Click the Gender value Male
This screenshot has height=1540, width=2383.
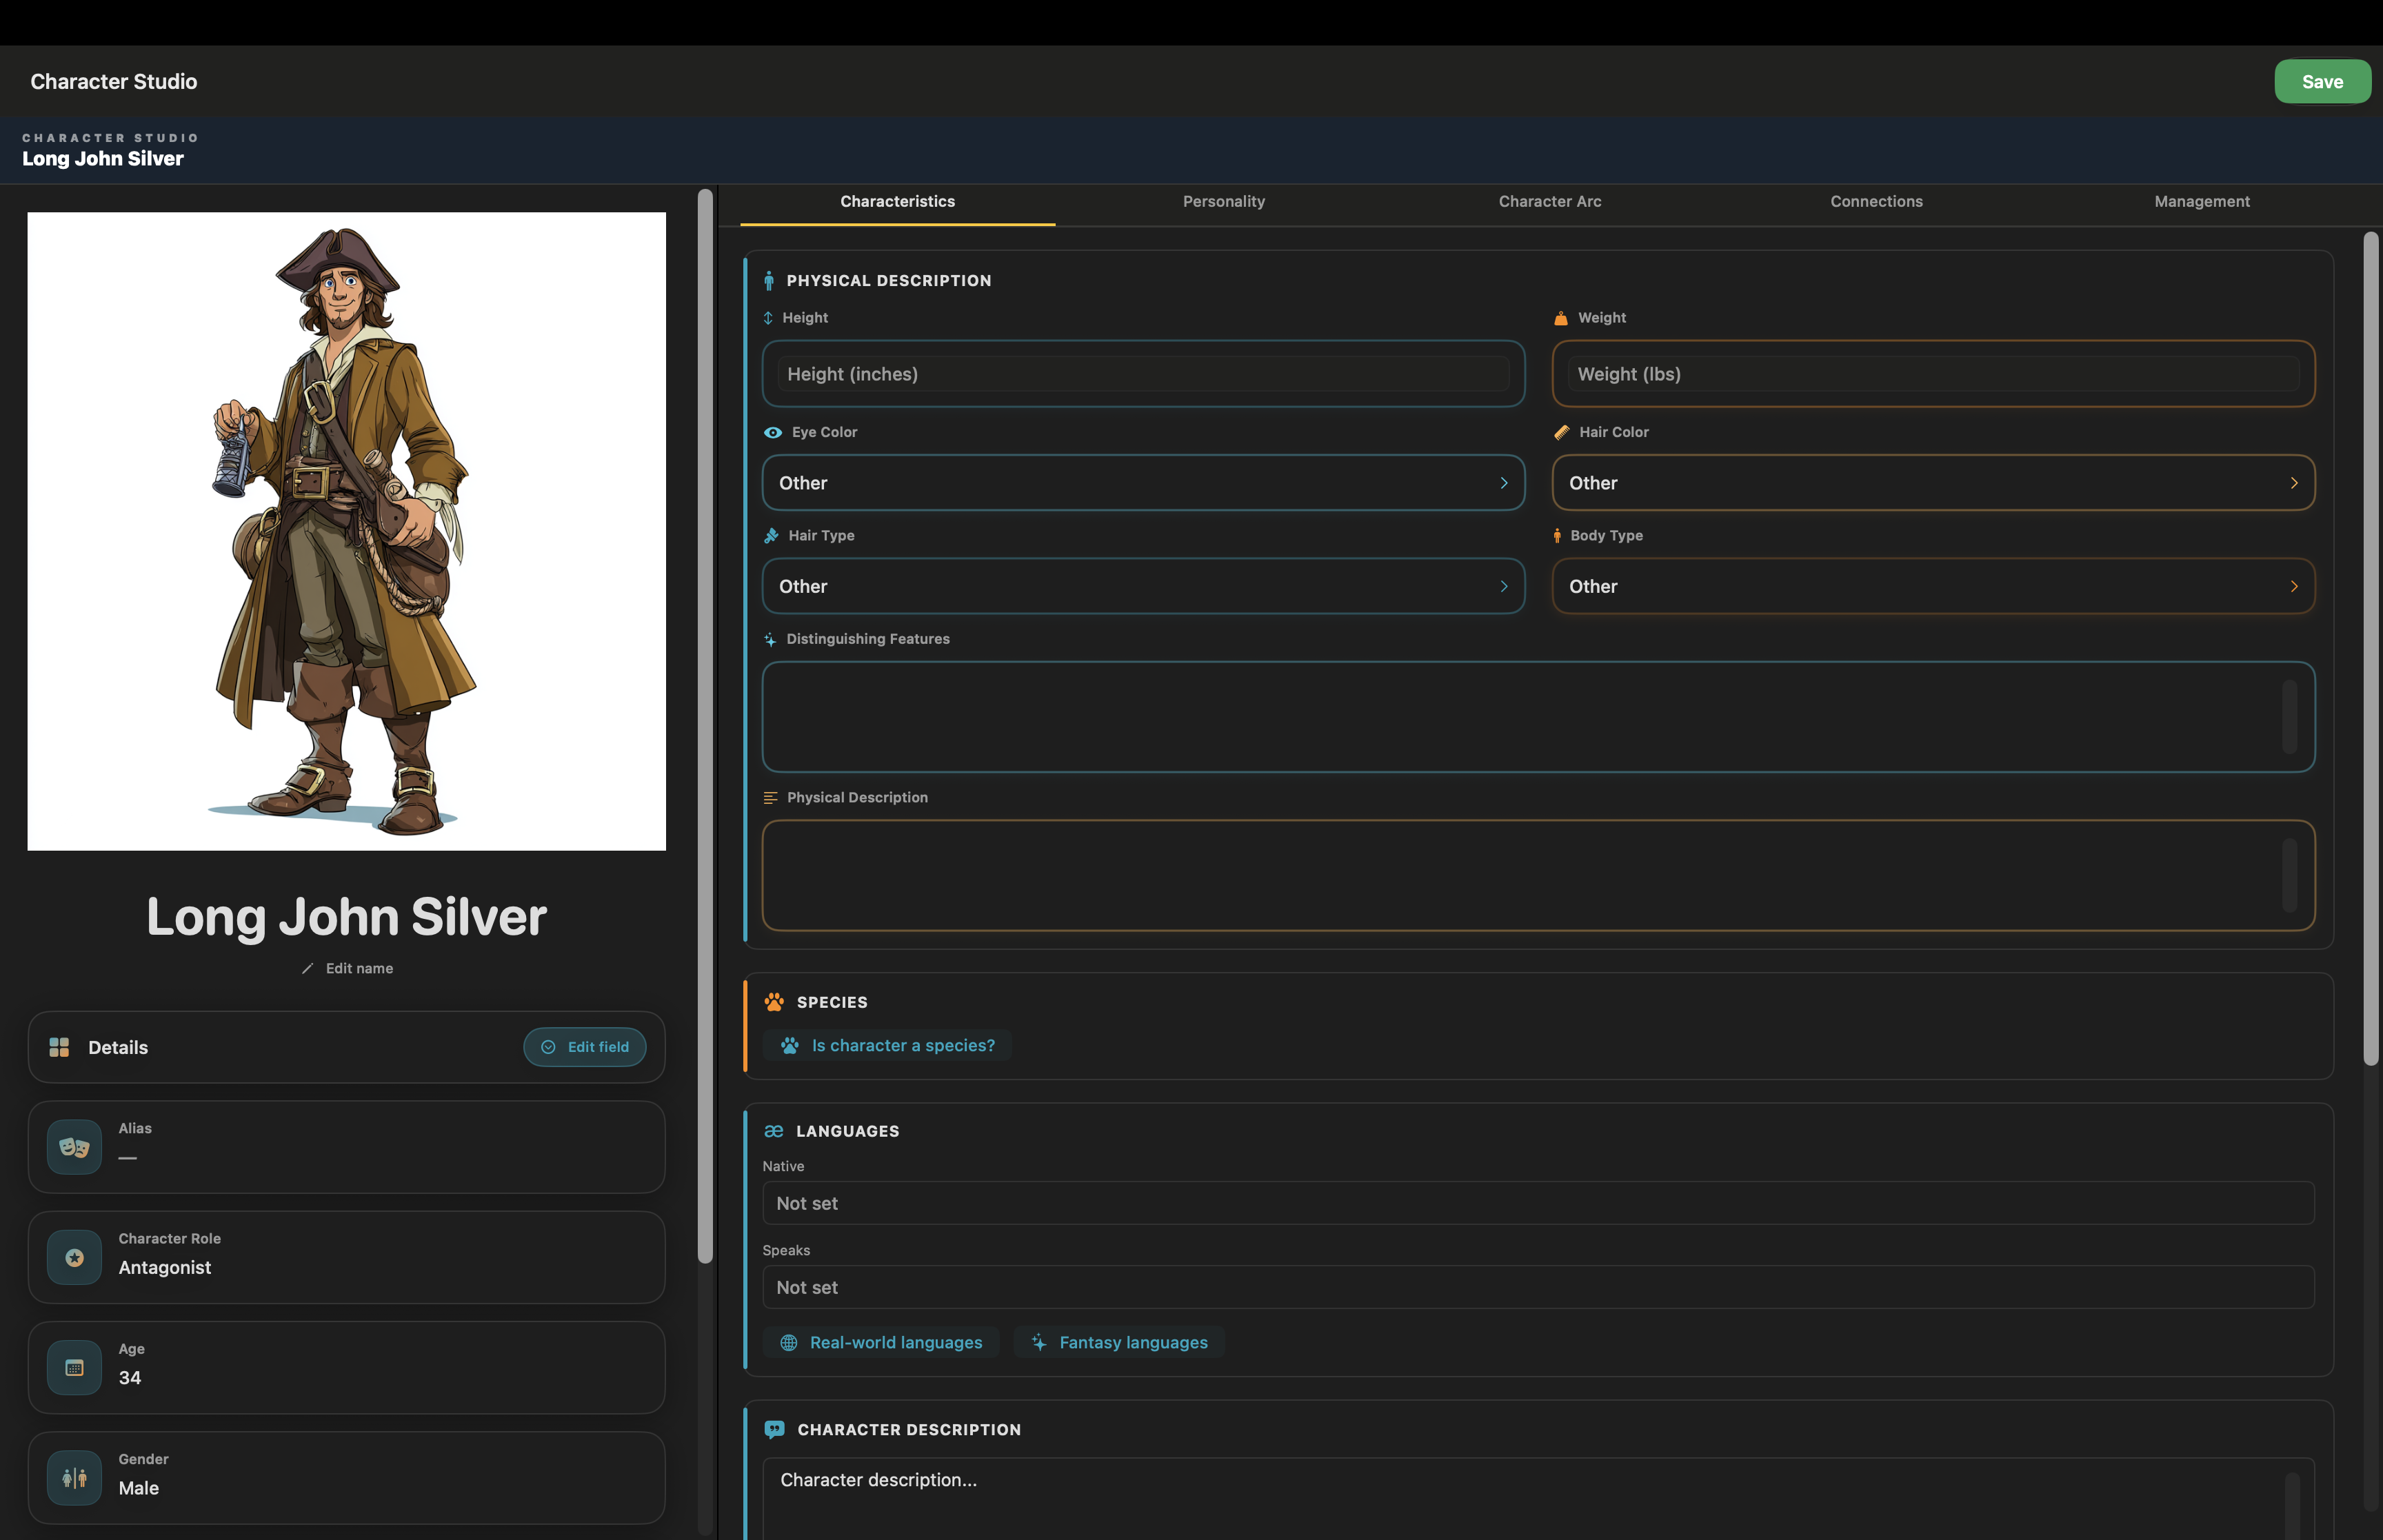(139, 1488)
